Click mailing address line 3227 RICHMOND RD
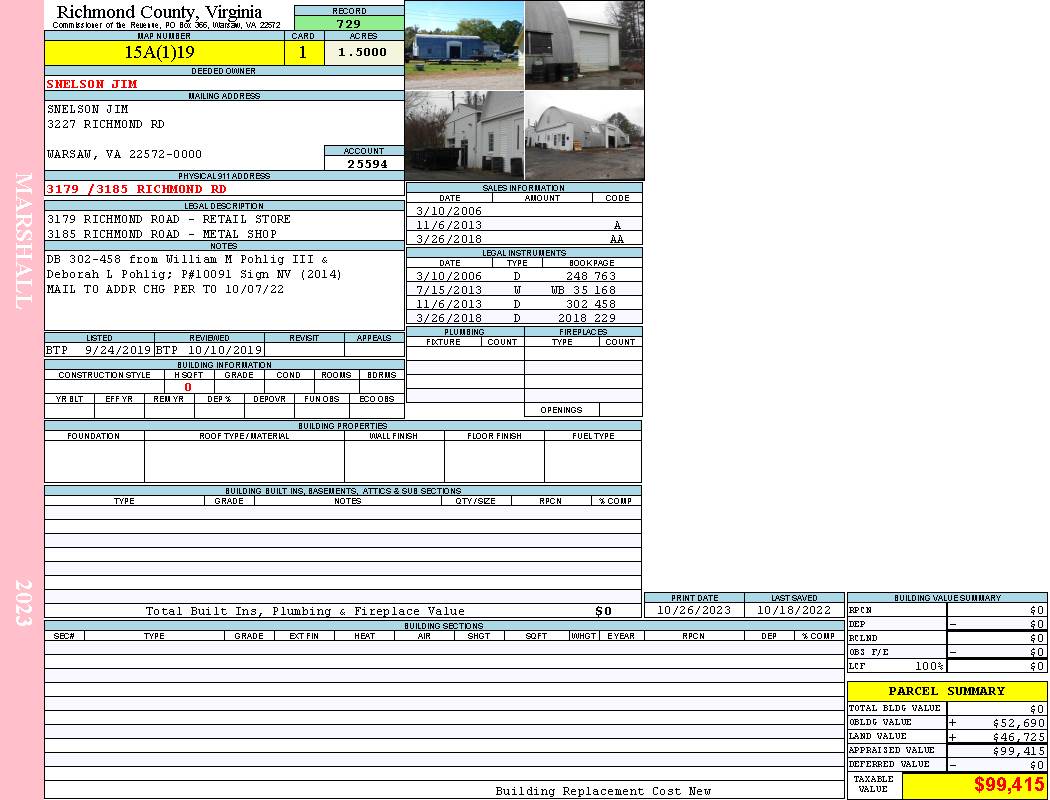The width and height of the screenshot is (1050, 800). click(105, 125)
